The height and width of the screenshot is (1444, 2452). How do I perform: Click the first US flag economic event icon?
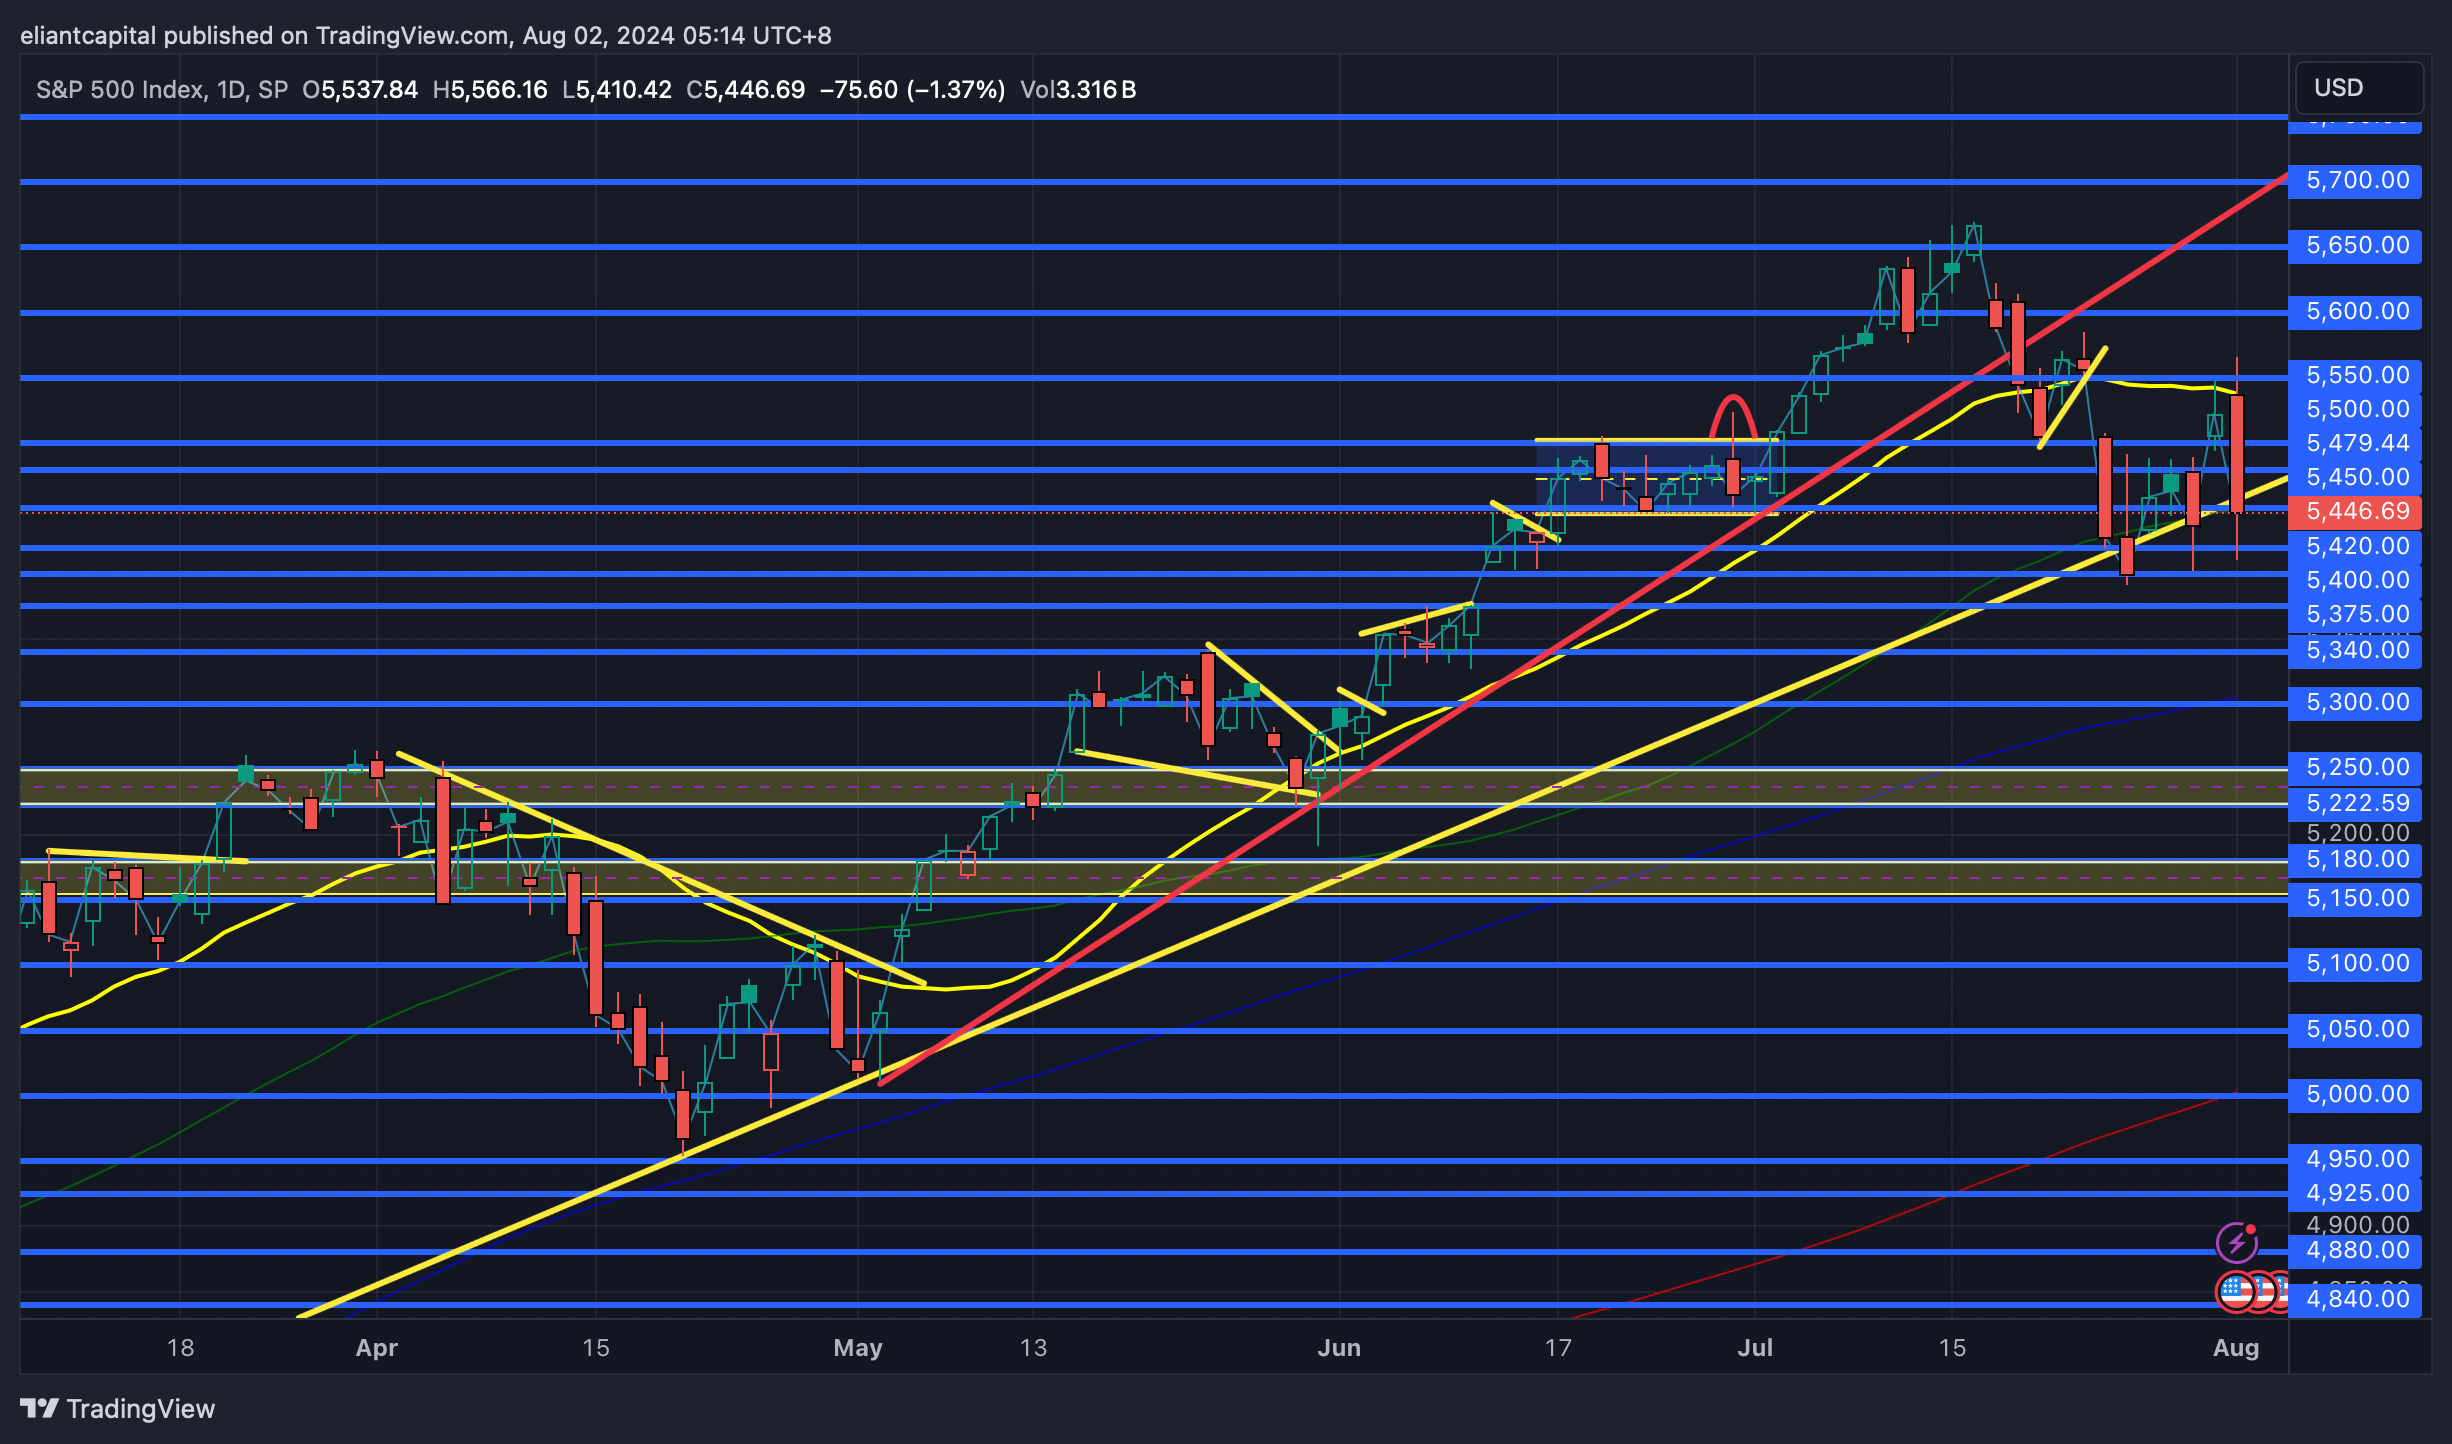(x=2235, y=1291)
